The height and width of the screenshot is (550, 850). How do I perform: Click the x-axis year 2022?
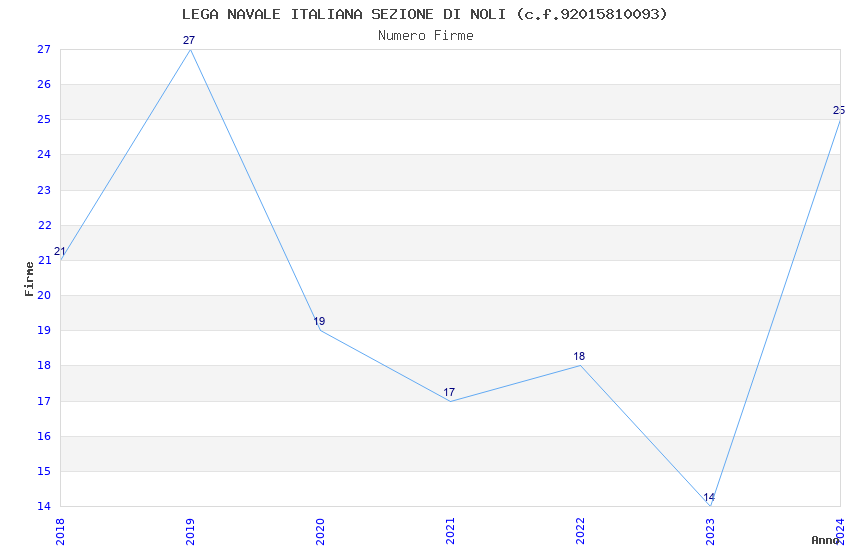pyautogui.click(x=581, y=531)
